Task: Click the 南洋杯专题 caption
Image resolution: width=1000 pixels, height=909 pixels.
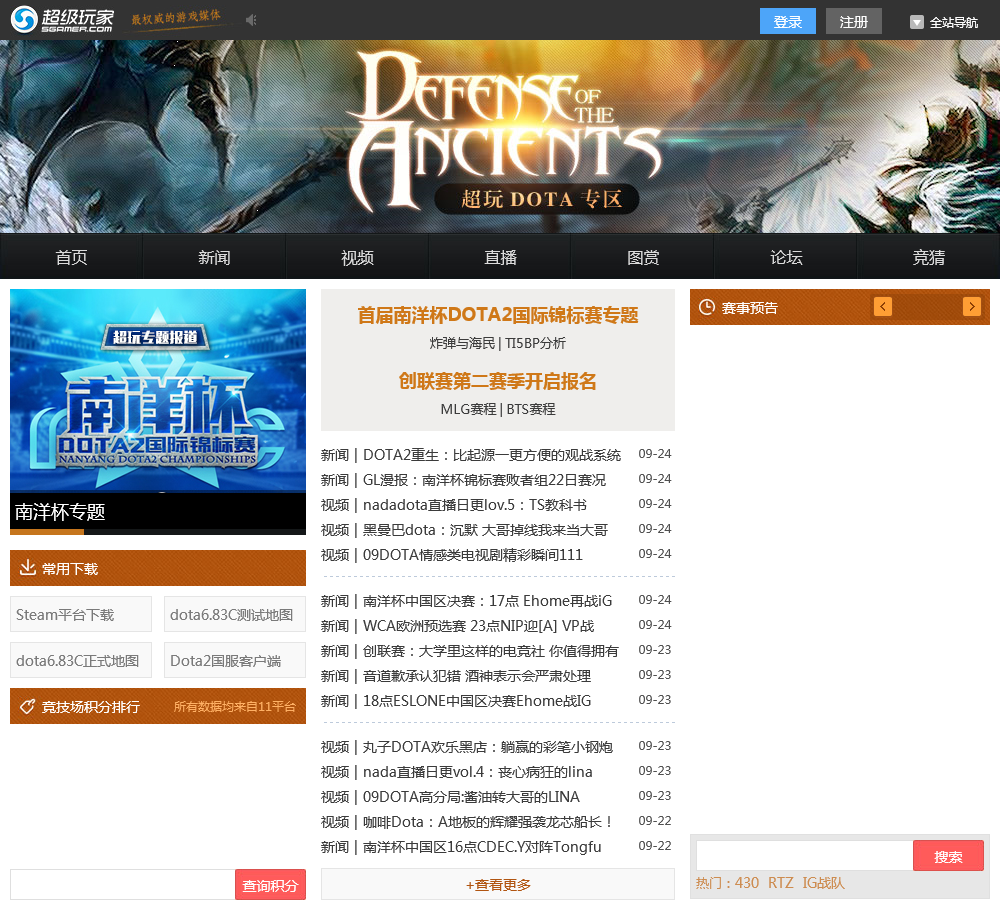Action: (60, 512)
